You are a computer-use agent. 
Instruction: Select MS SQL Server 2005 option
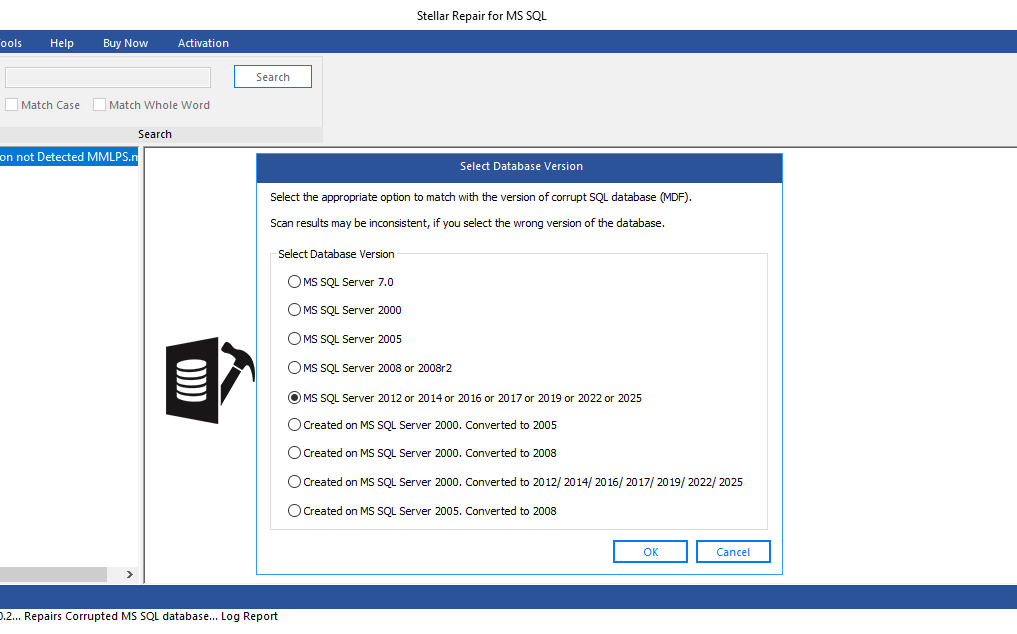point(344,339)
